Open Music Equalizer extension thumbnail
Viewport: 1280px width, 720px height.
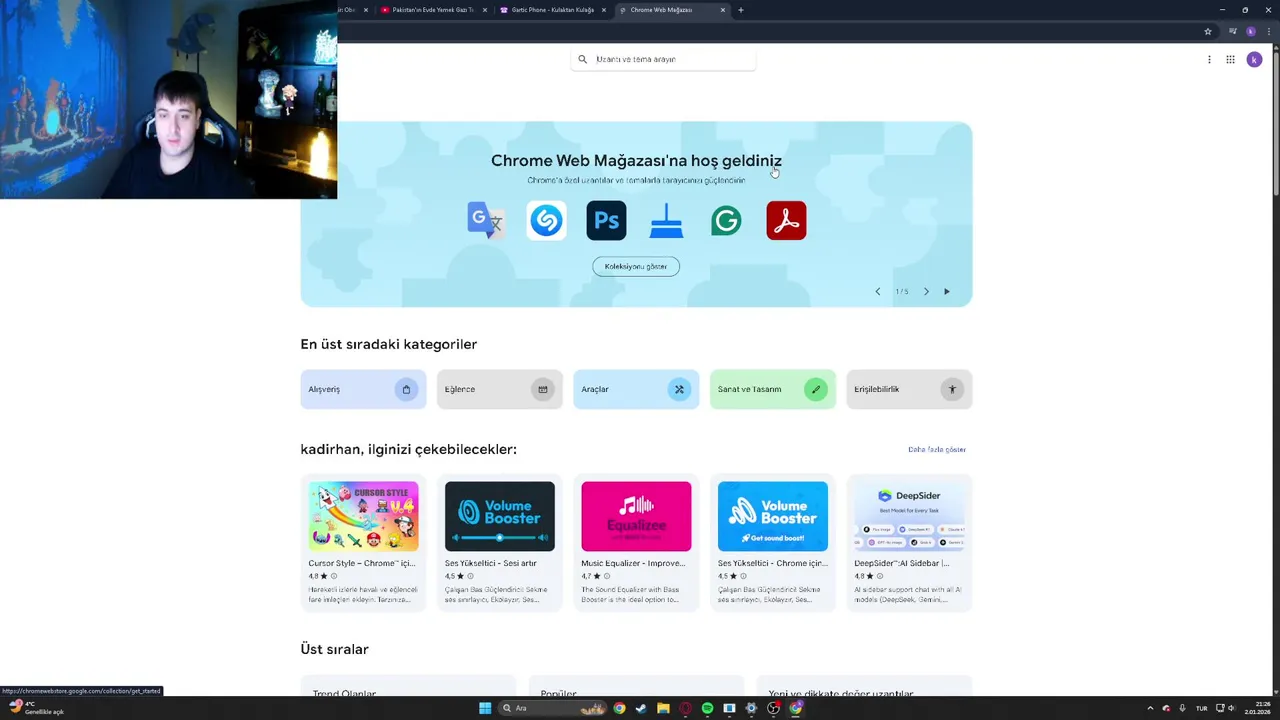tap(636, 516)
